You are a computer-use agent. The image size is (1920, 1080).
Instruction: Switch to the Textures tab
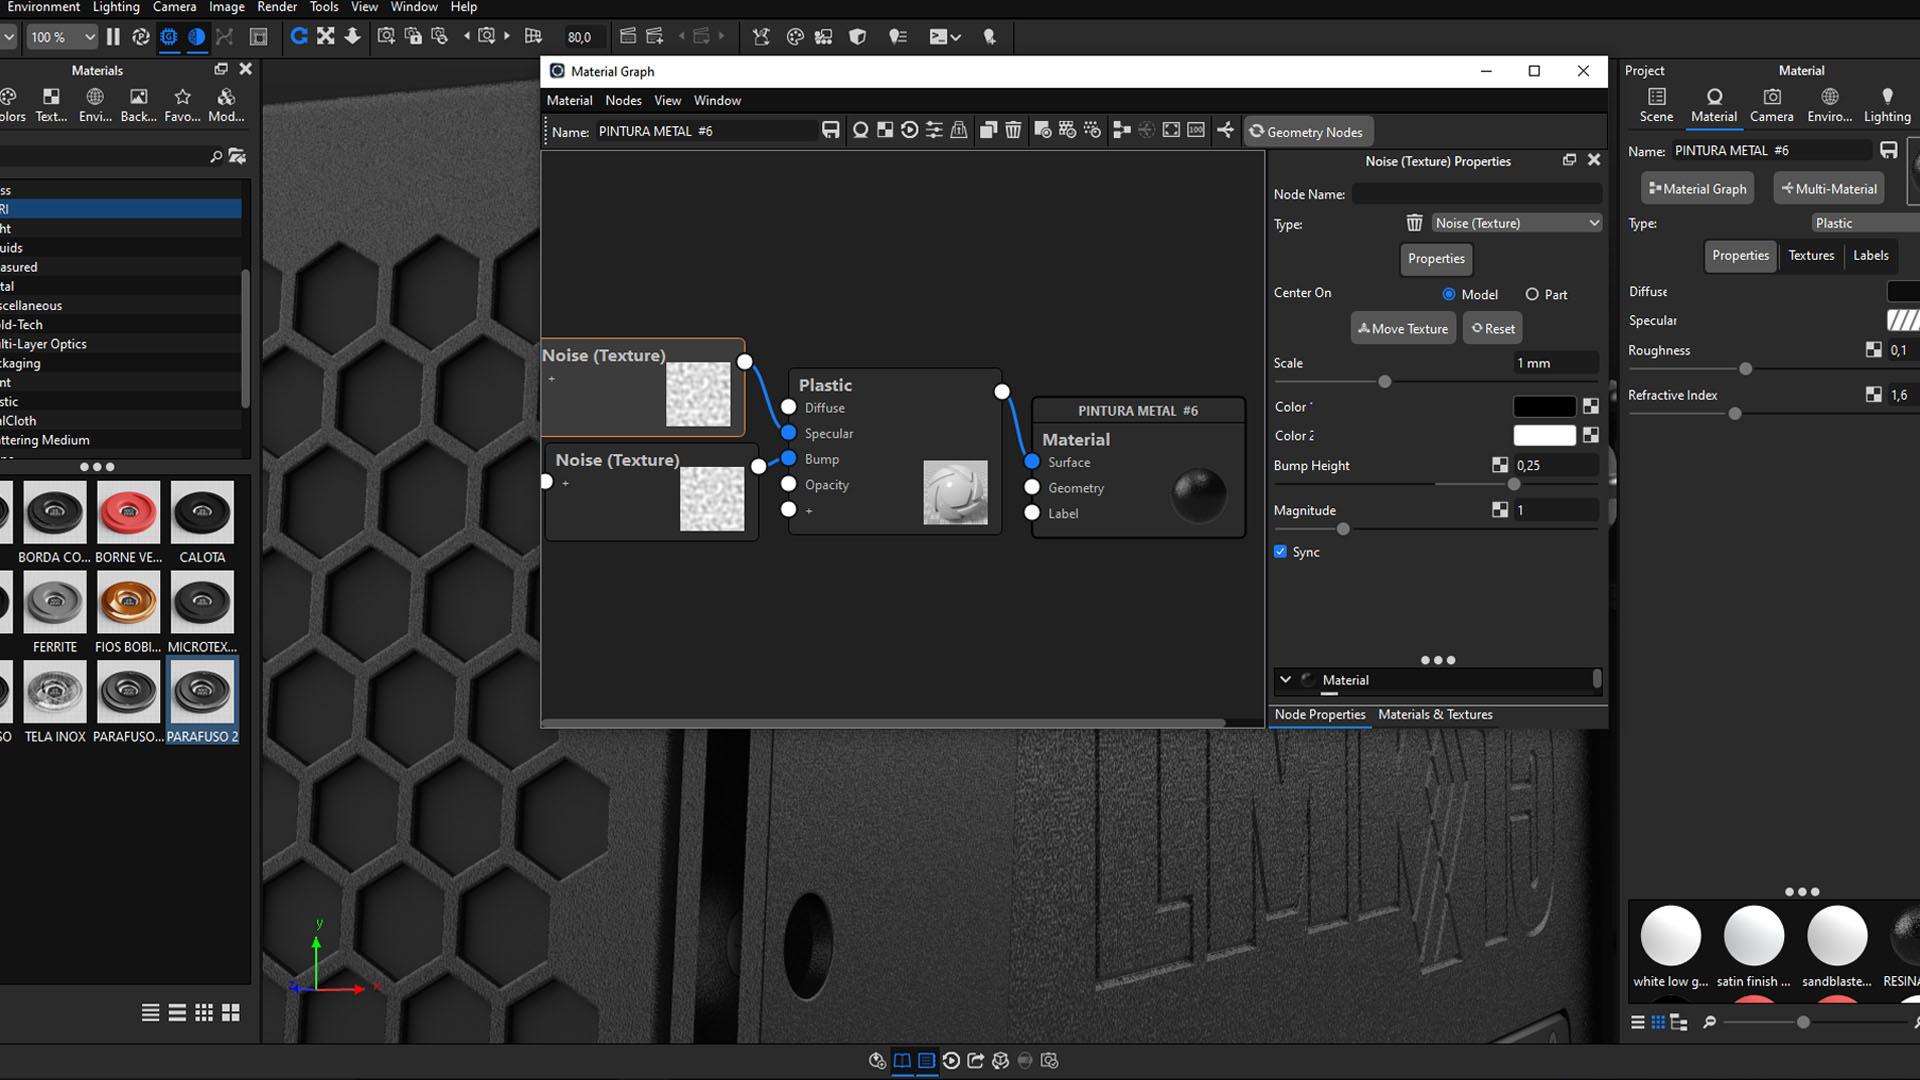[x=1810, y=255]
